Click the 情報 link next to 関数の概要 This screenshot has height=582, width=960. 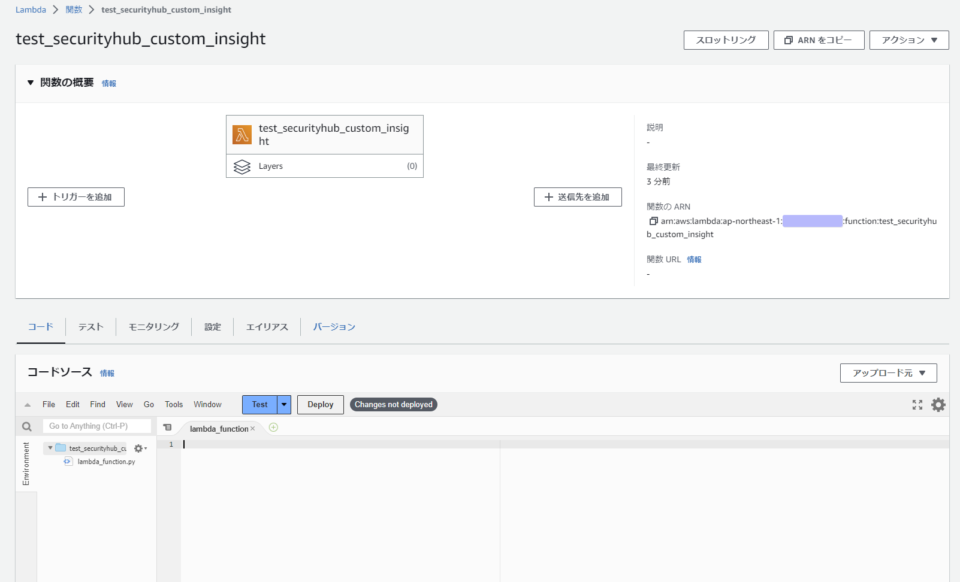coord(109,83)
